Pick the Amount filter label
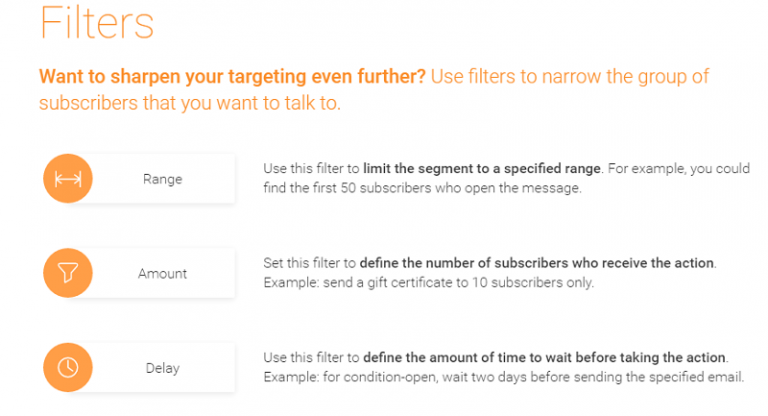The image size is (768, 416). (x=163, y=273)
